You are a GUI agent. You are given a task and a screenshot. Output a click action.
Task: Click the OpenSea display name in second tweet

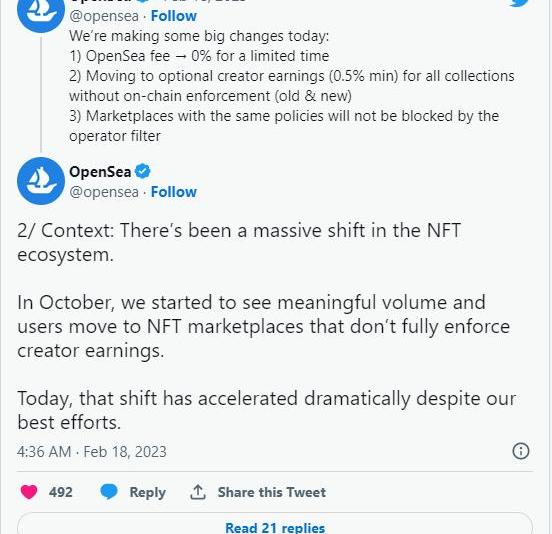[100, 172]
